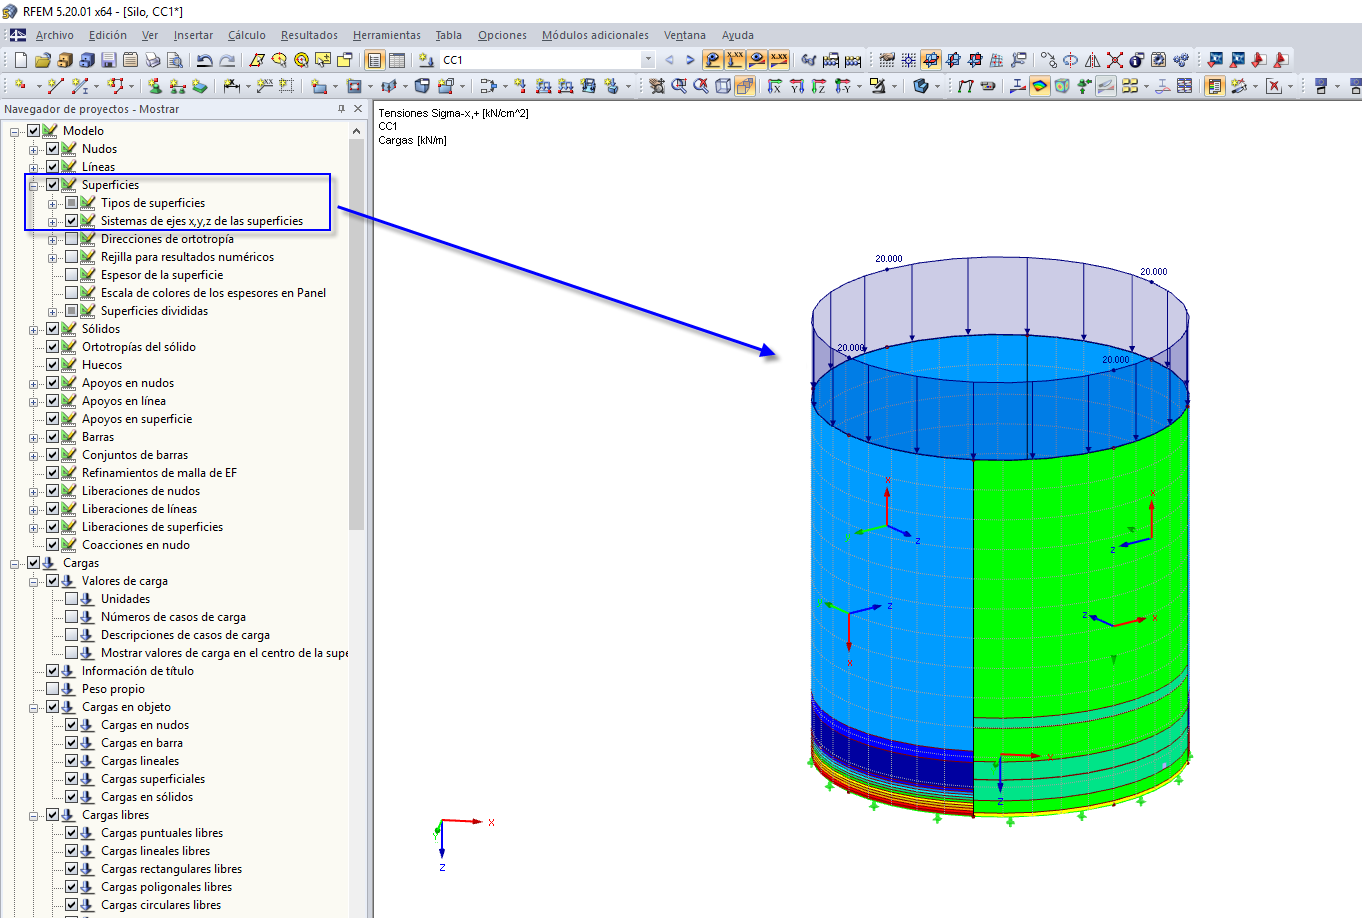Uncheck the Nudos checkbox
This screenshot has height=918, width=1362.
[x=53, y=149]
